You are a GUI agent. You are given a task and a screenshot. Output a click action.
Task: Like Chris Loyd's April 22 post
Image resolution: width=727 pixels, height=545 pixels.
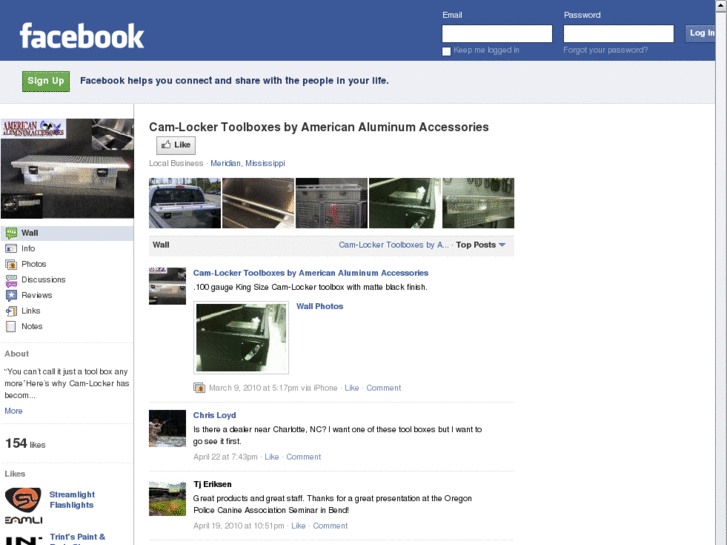pyautogui.click(x=272, y=457)
